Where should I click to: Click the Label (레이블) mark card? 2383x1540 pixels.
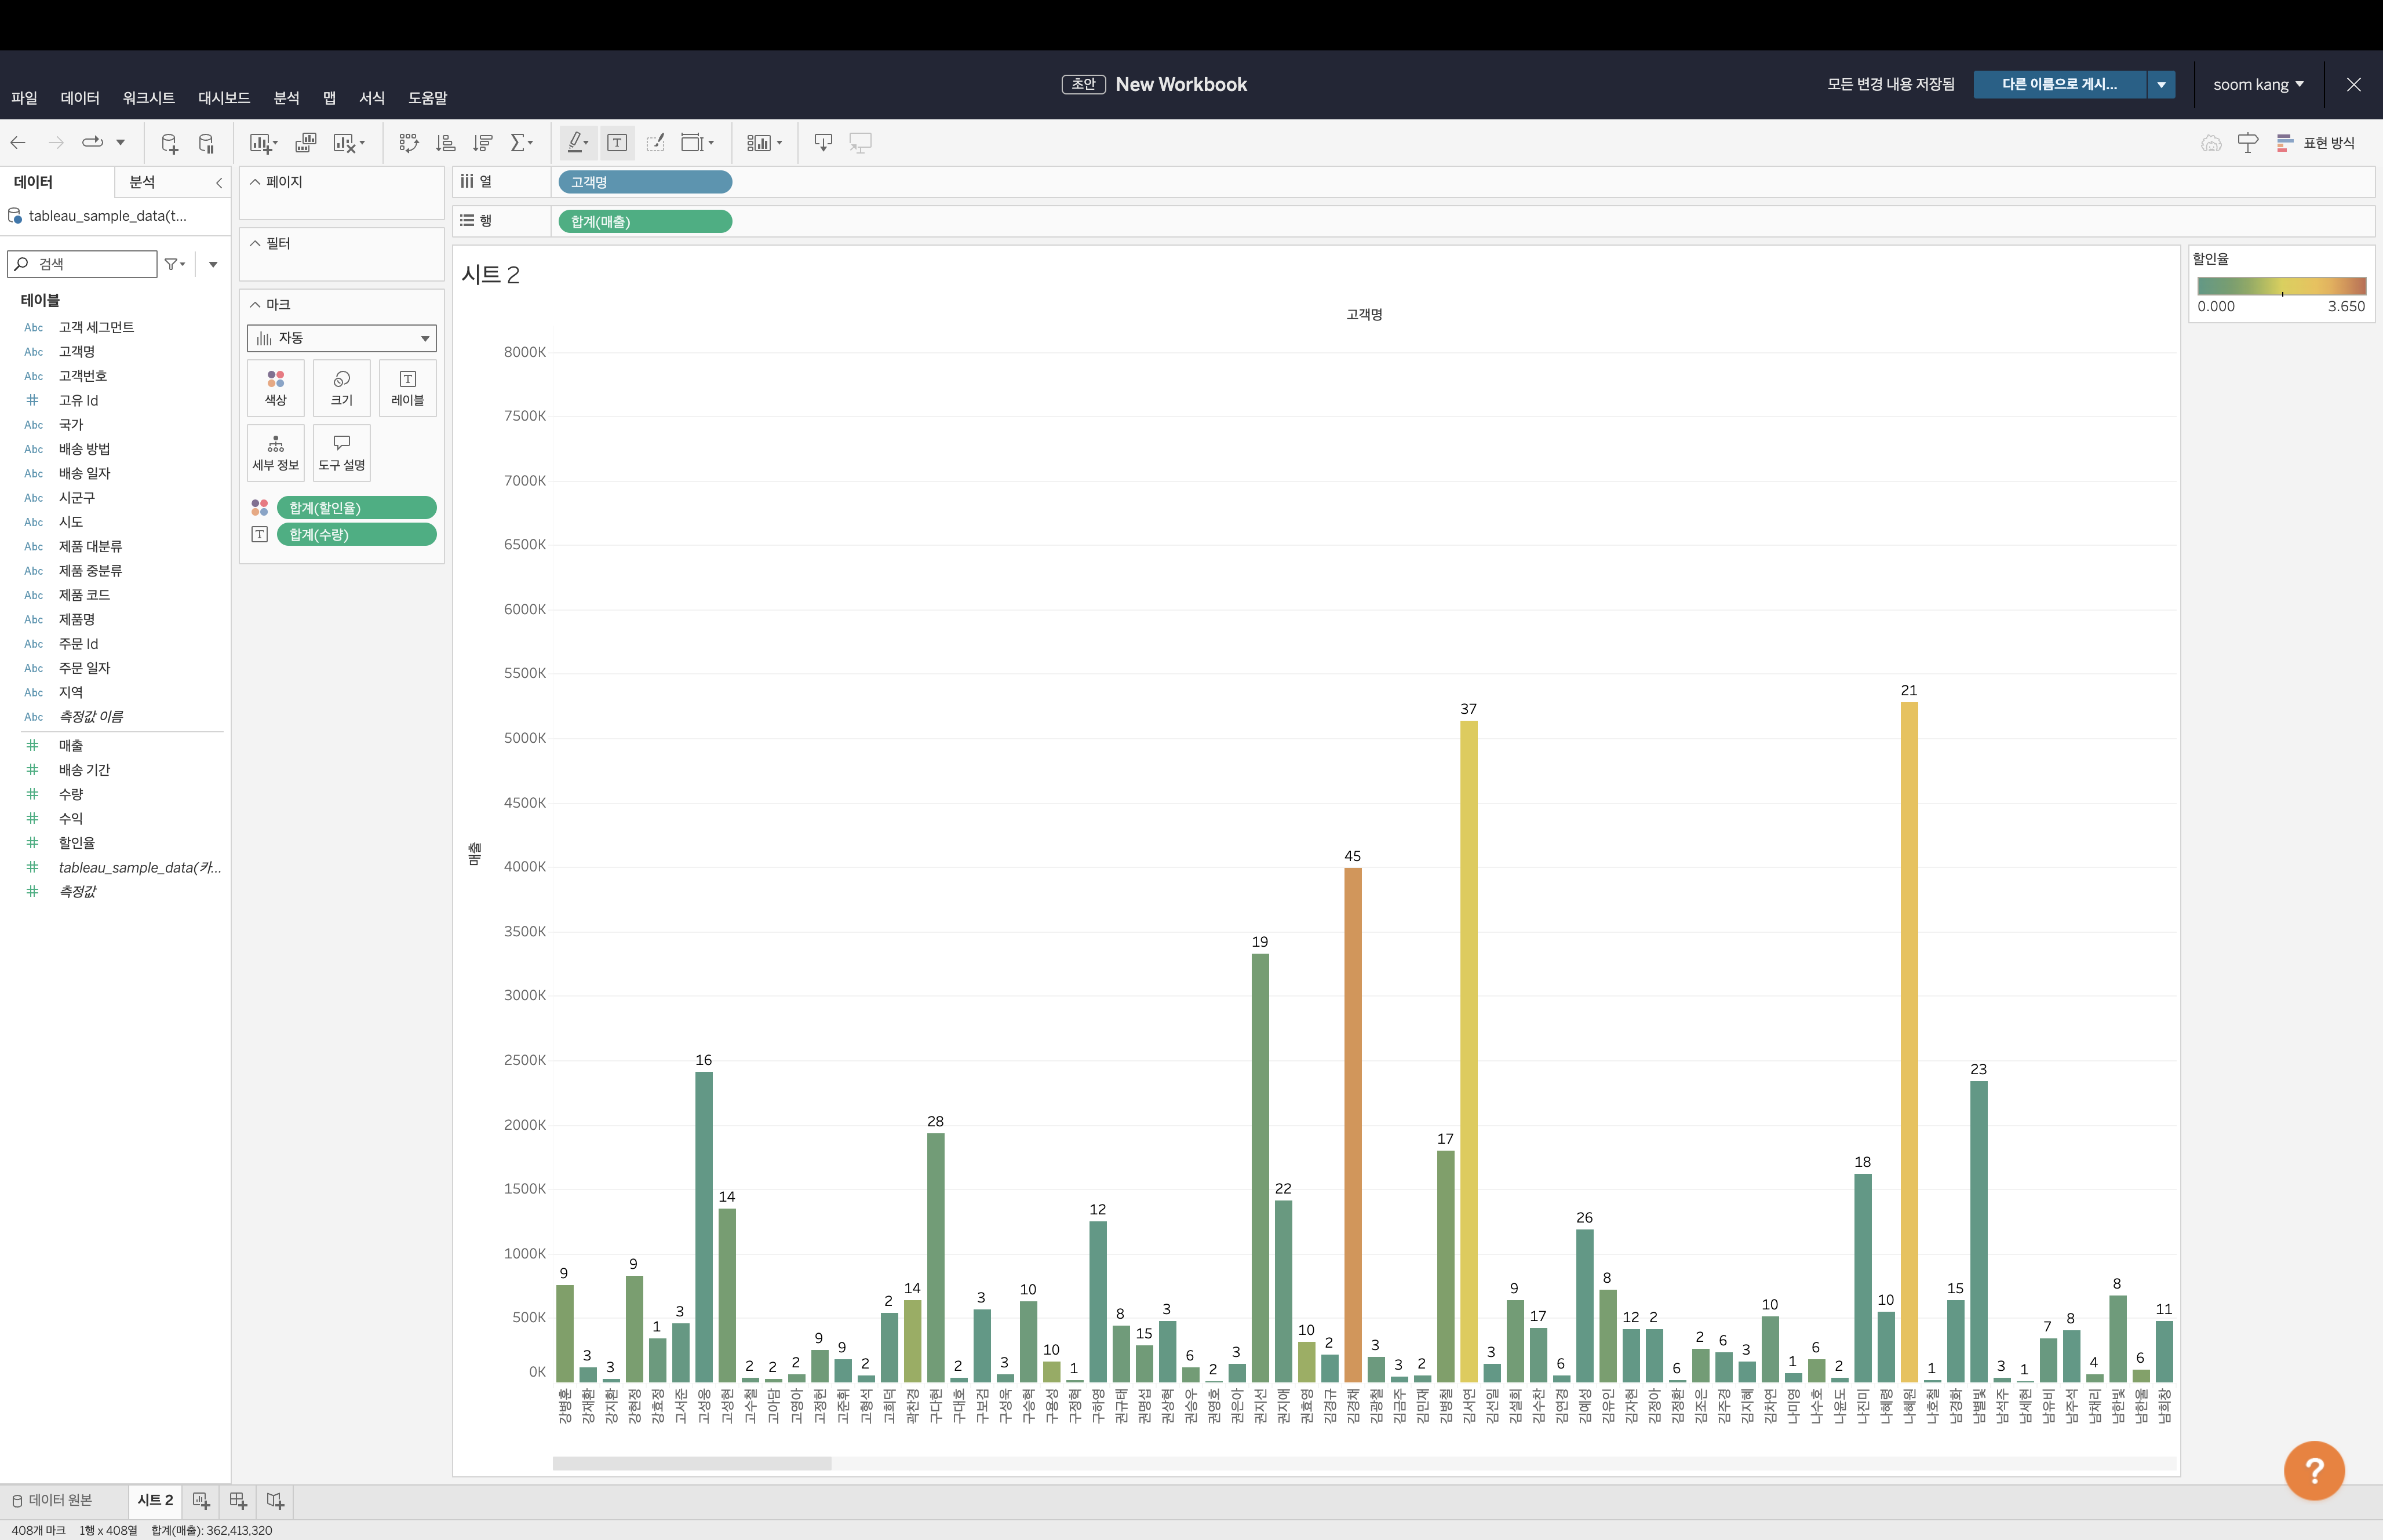tap(408, 388)
